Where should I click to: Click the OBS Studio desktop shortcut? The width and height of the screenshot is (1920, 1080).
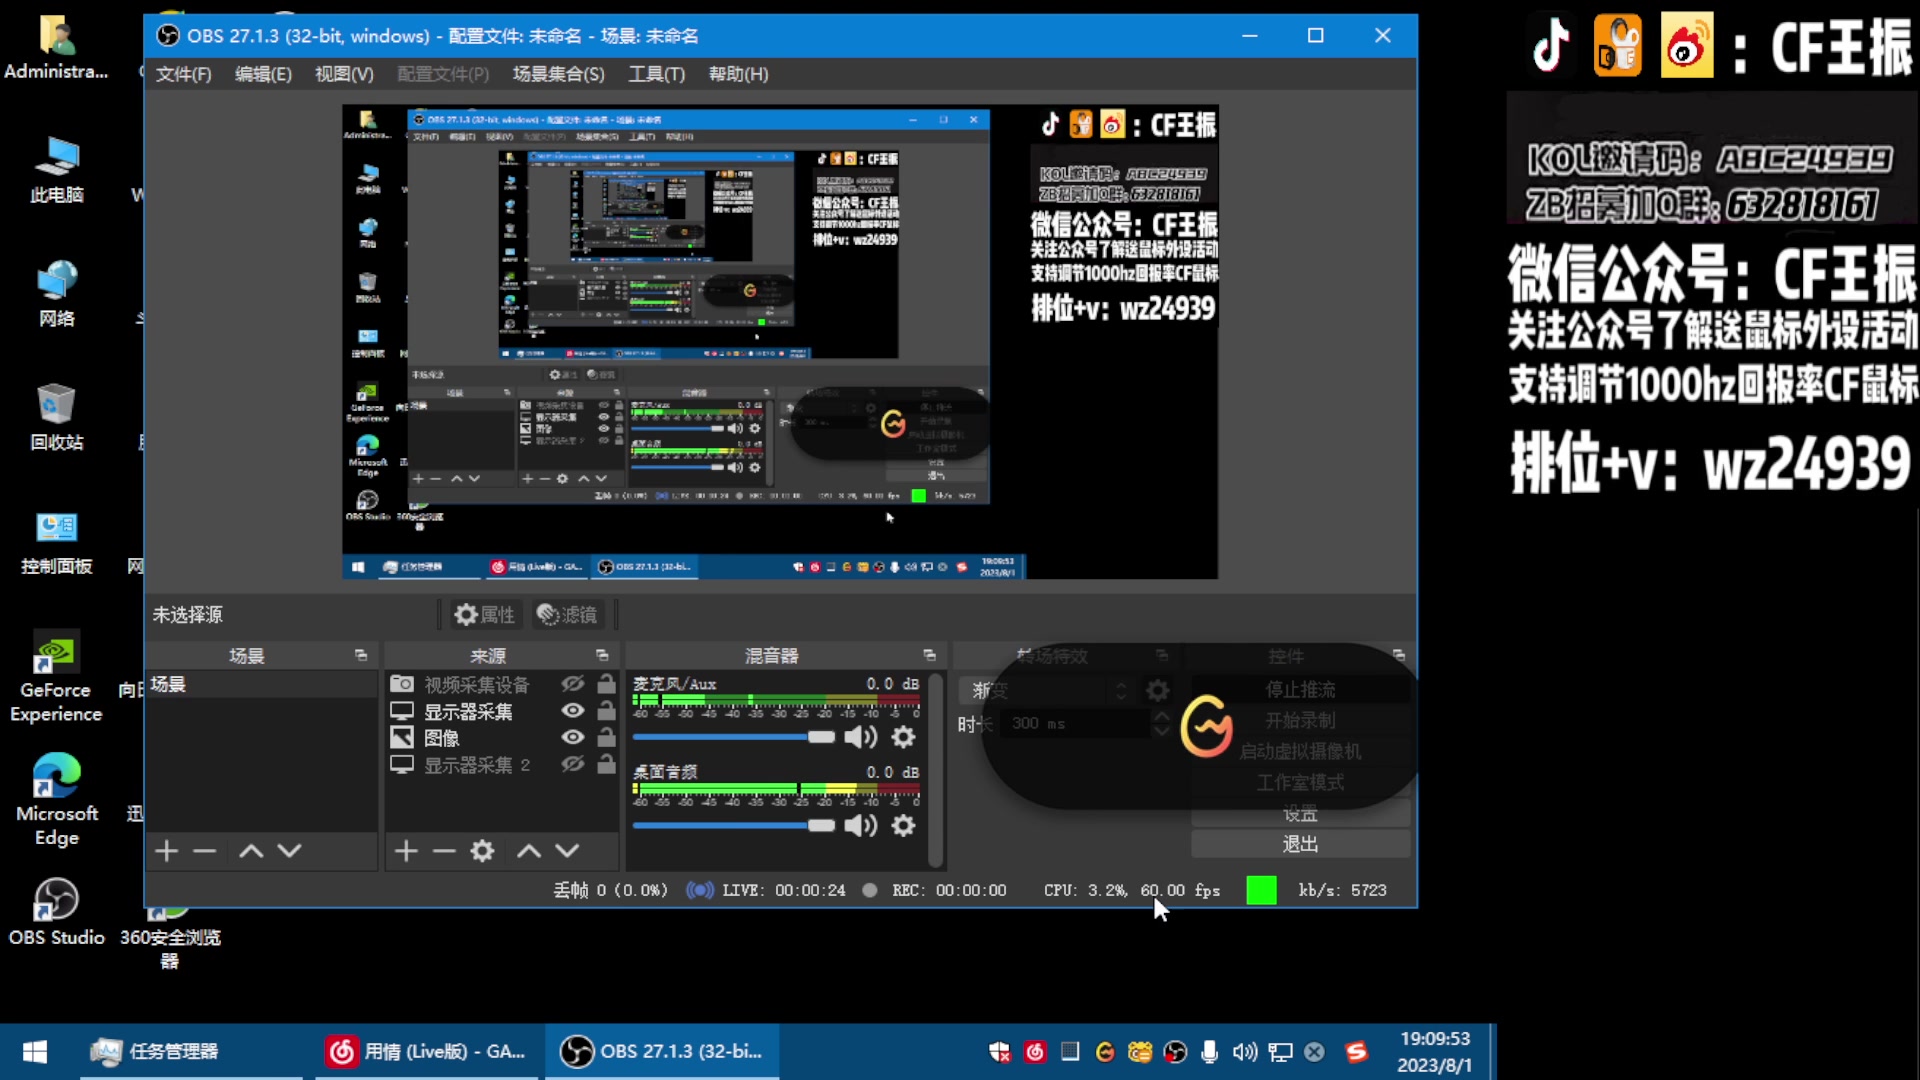pyautogui.click(x=56, y=912)
